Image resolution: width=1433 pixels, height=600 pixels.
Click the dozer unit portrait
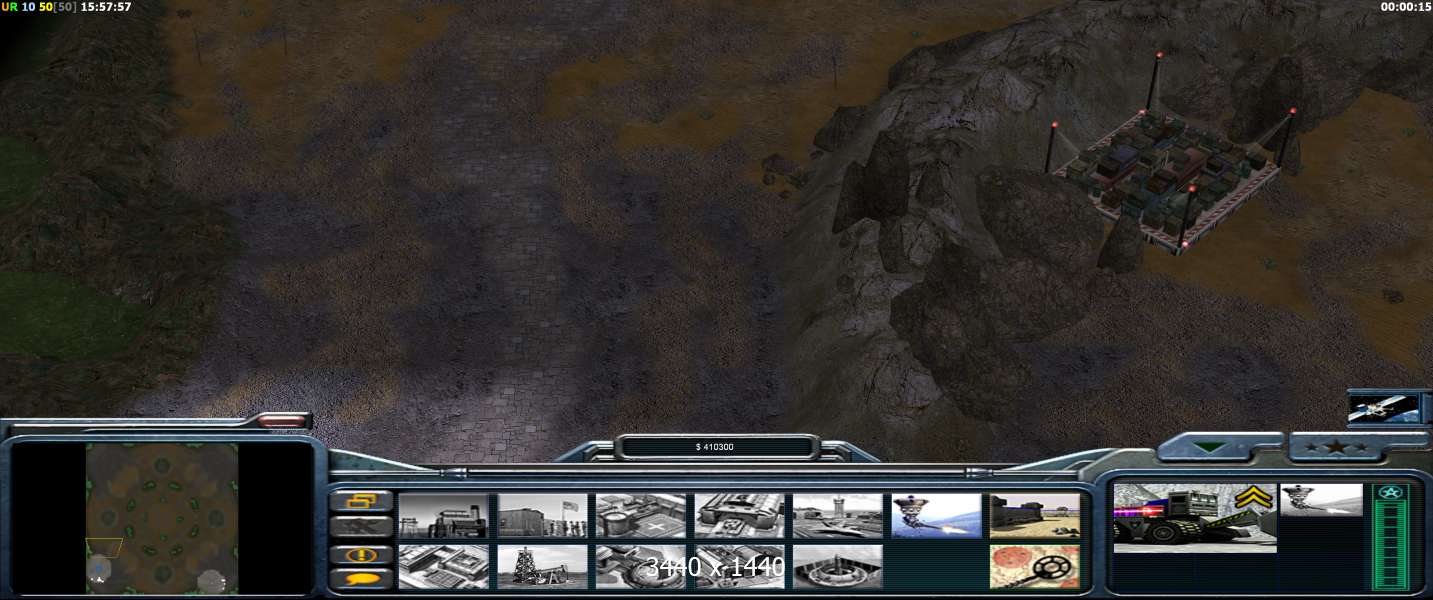(x=1194, y=517)
